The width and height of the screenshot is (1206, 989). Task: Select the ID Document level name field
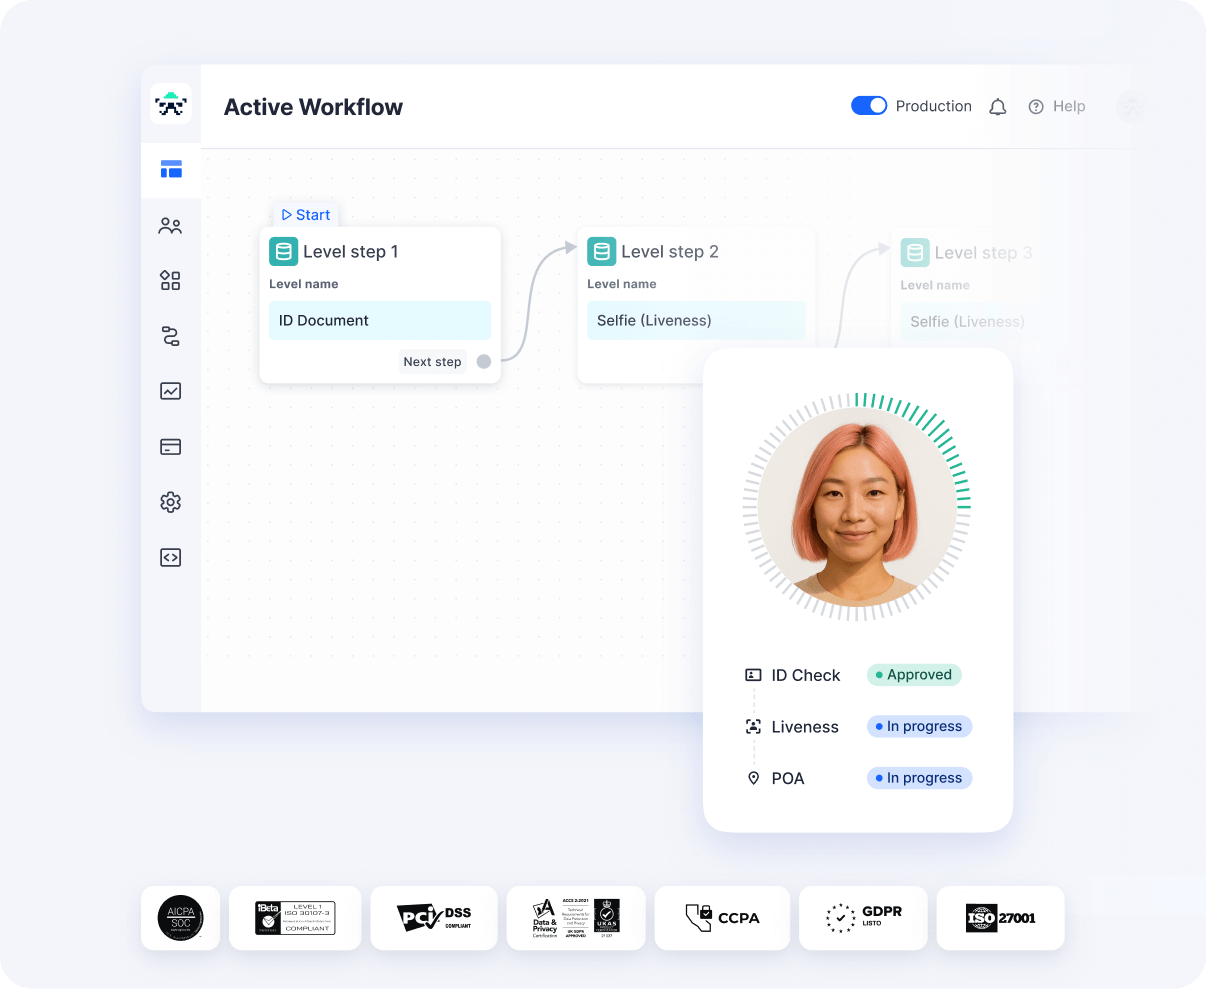click(x=380, y=321)
